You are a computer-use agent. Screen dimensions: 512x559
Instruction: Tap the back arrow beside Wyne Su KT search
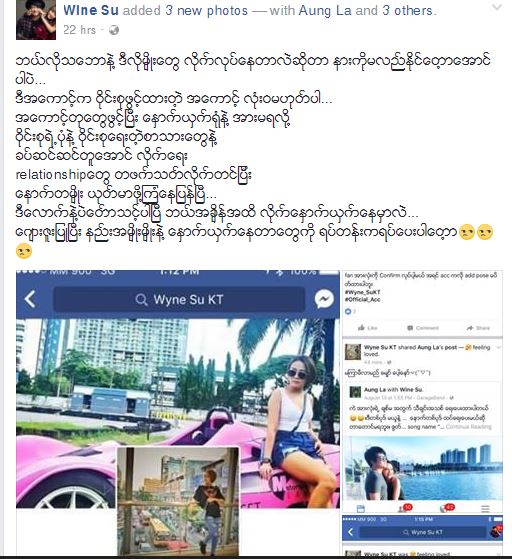coord(30,299)
